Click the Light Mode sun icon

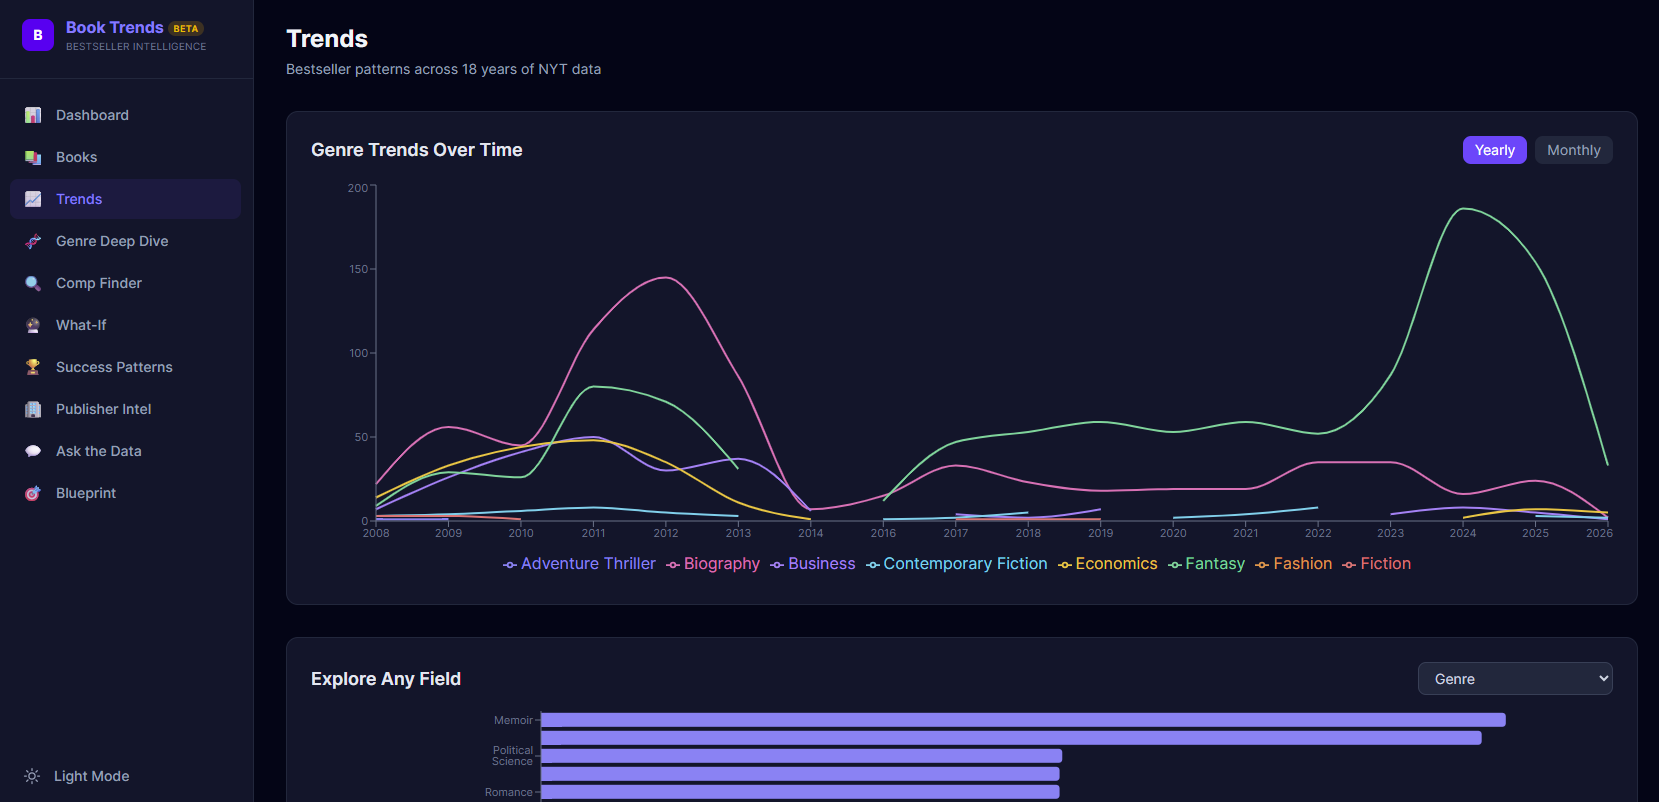click(32, 776)
